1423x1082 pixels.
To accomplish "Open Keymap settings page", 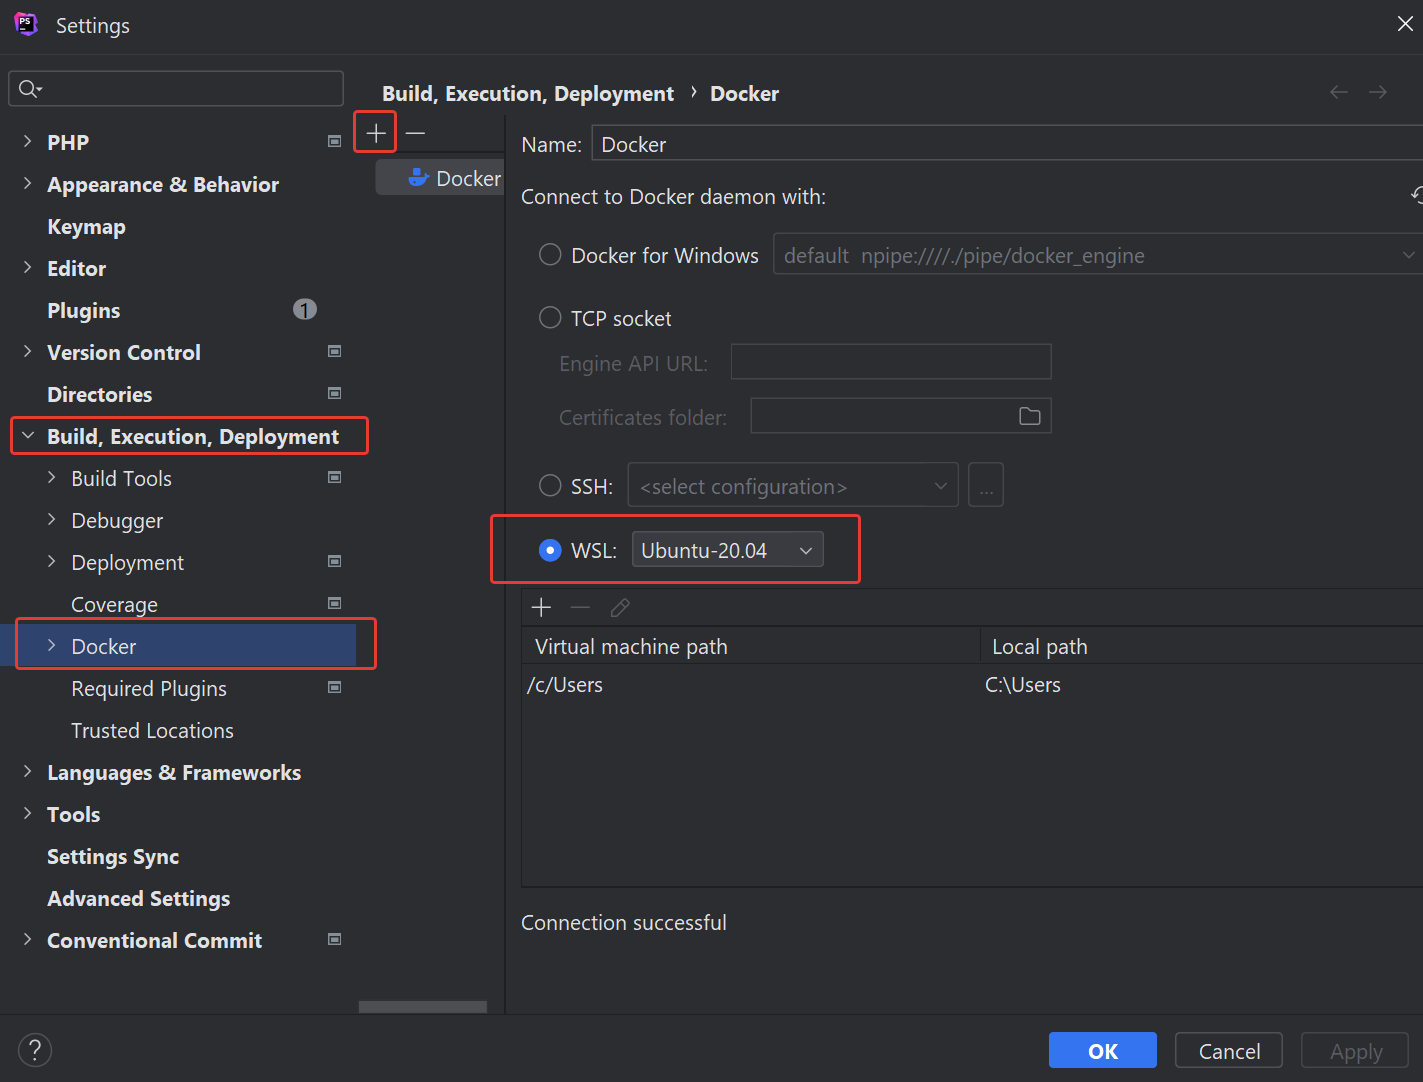I will 86,227.
